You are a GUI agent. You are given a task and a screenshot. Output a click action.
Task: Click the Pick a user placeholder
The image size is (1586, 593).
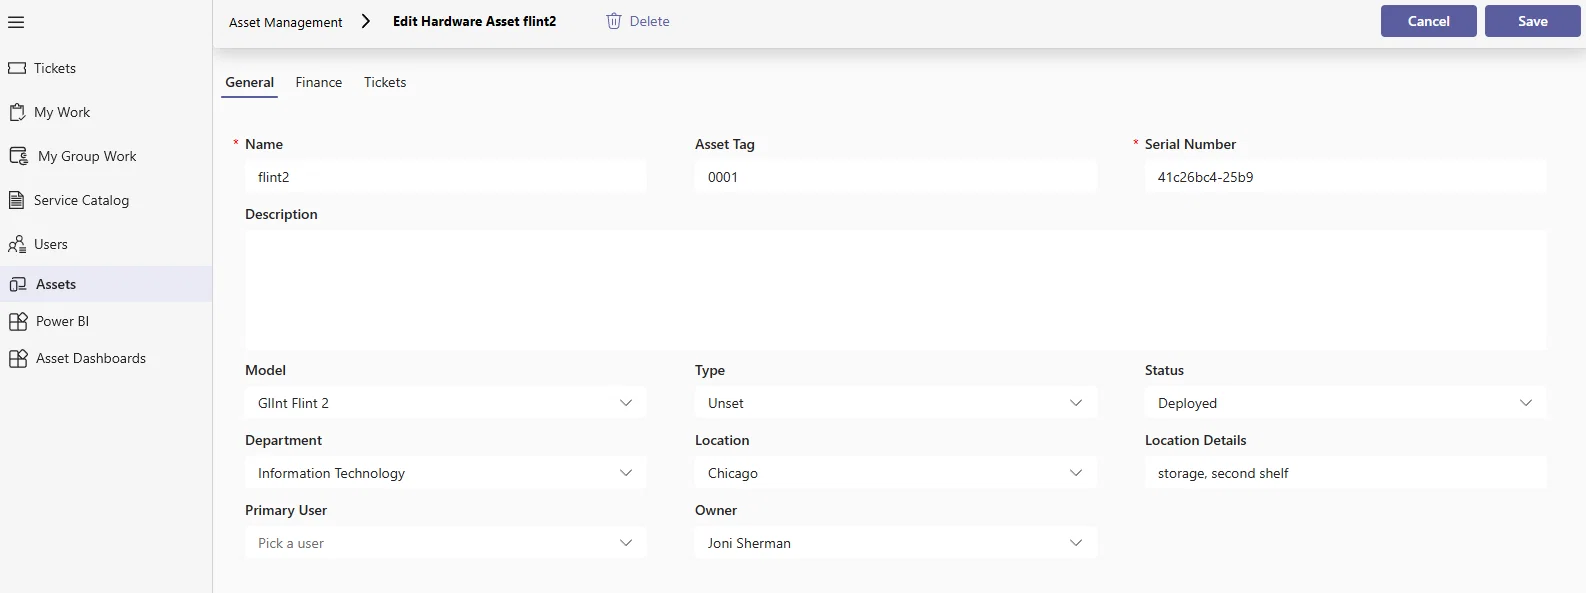click(291, 543)
